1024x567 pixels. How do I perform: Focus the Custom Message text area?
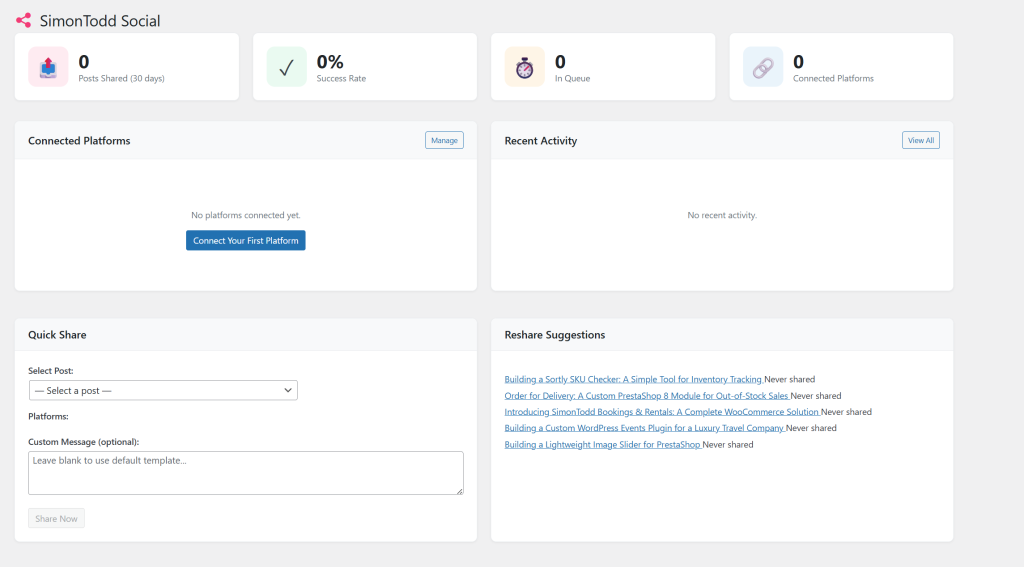tap(245, 472)
